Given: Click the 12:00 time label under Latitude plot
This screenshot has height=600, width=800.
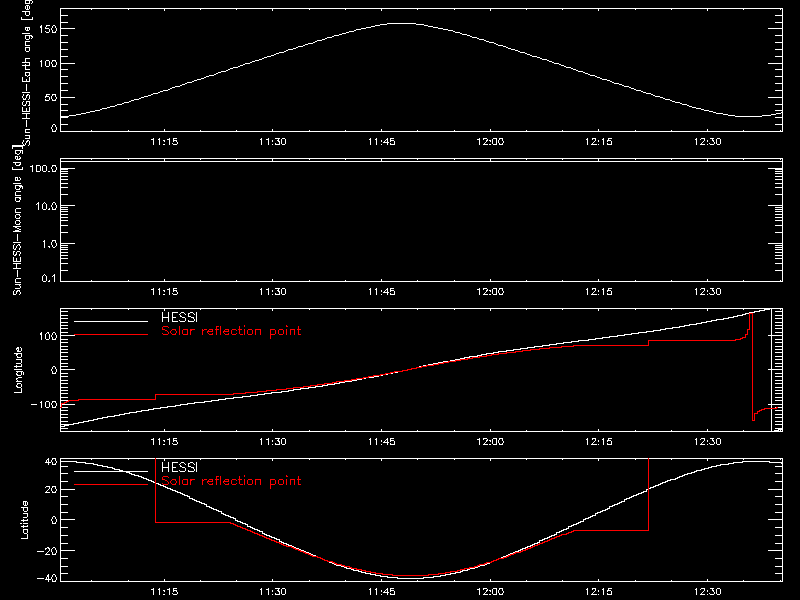Looking at the screenshot, I should pyautogui.click(x=490, y=591).
